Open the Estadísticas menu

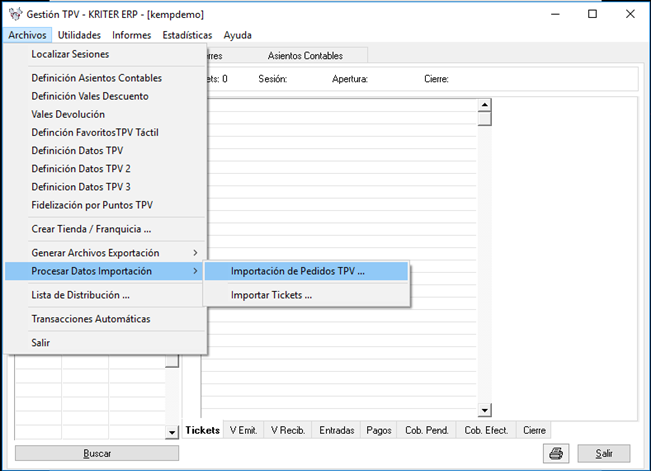coord(187,35)
